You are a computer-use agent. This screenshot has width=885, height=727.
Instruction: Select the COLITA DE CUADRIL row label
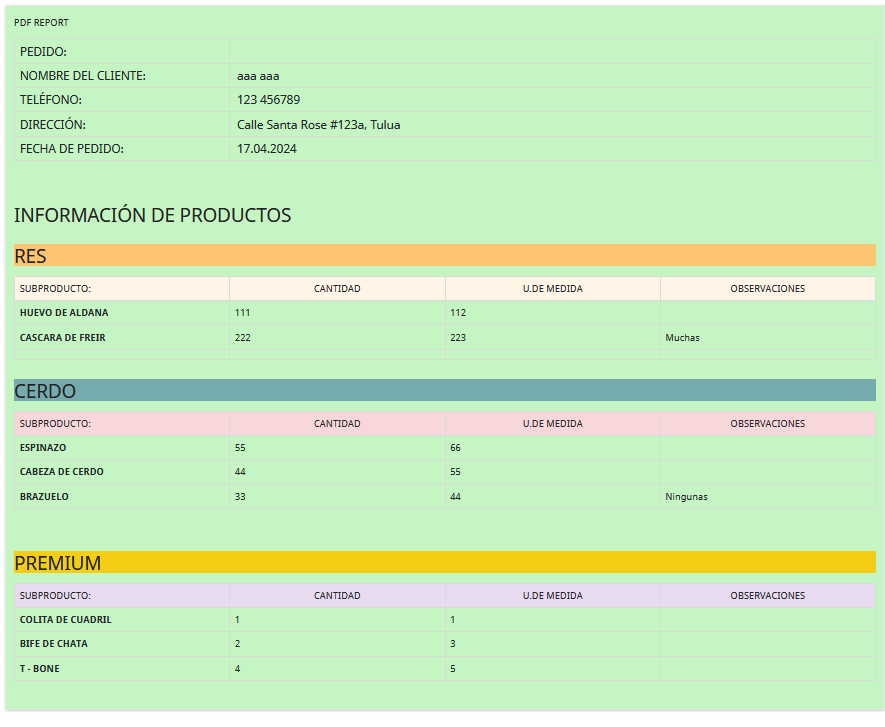(x=65, y=620)
